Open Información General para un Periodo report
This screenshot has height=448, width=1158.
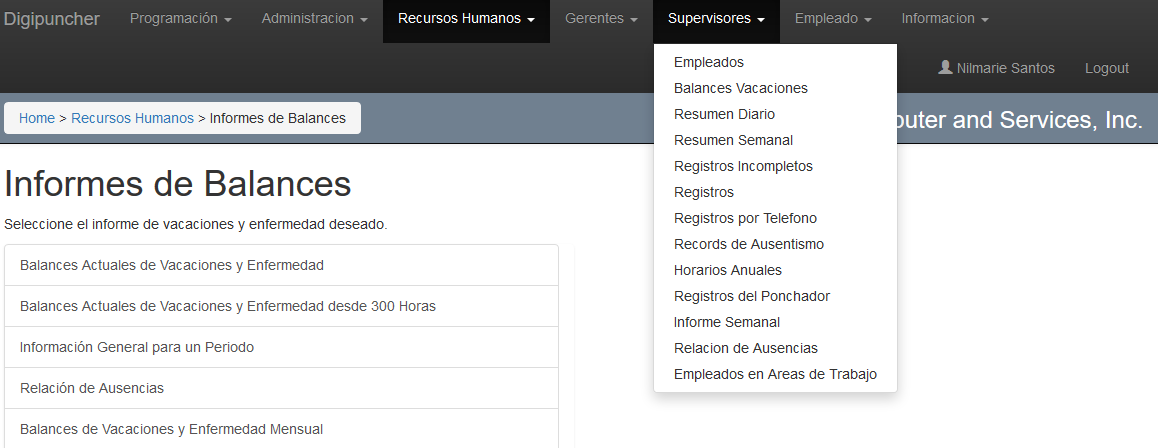(x=137, y=347)
